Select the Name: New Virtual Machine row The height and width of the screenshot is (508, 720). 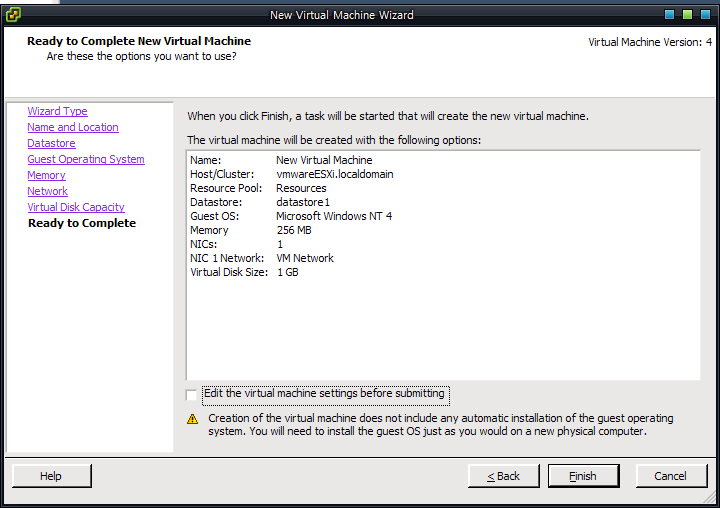(281, 160)
